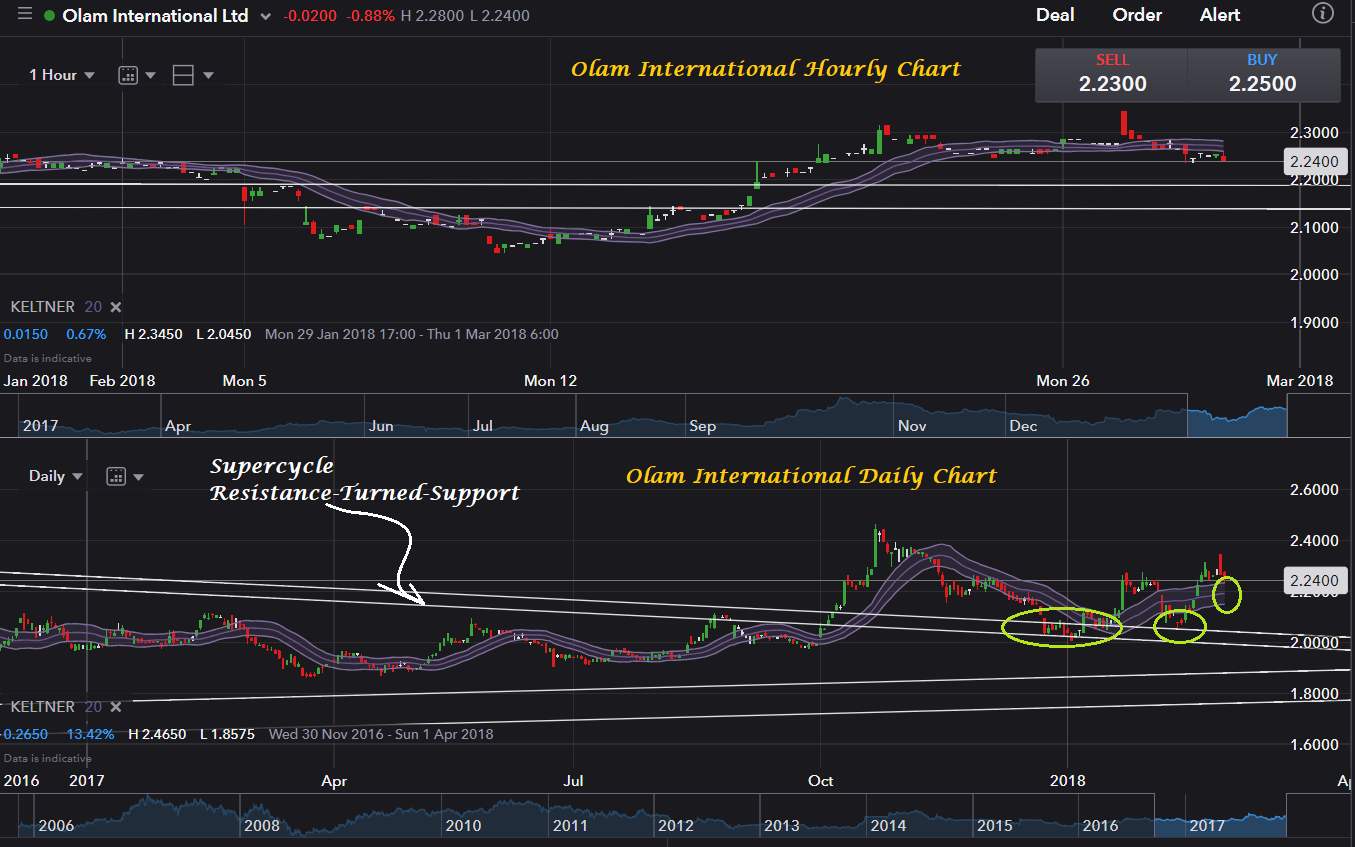Open KELTNER 20 settings on the hourly chart

pos(56,307)
